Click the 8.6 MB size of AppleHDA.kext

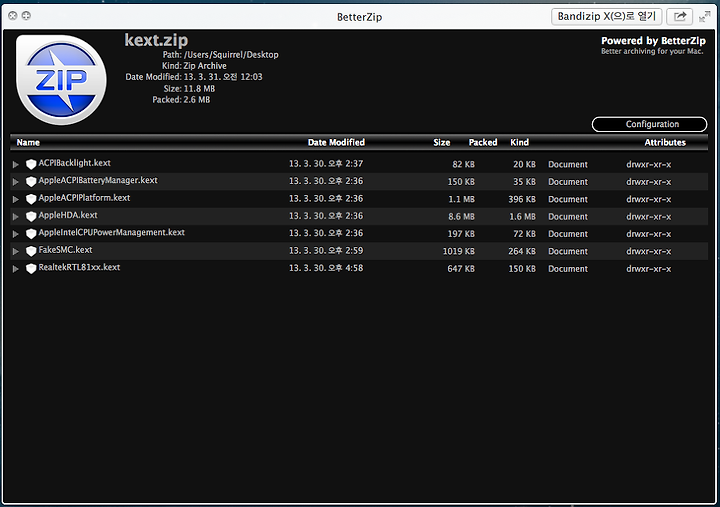pyautogui.click(x=461, y=217)
